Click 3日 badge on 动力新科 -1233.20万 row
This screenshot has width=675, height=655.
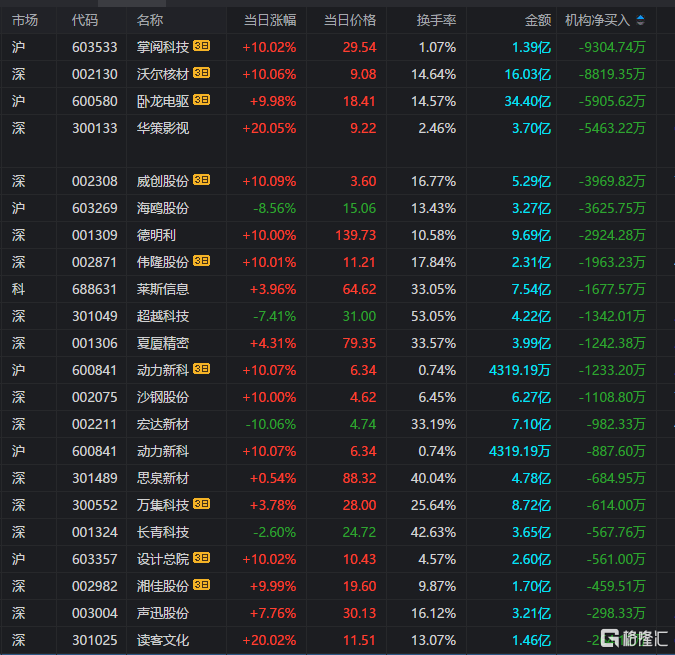pyautogui.click(x=201, y=369)
